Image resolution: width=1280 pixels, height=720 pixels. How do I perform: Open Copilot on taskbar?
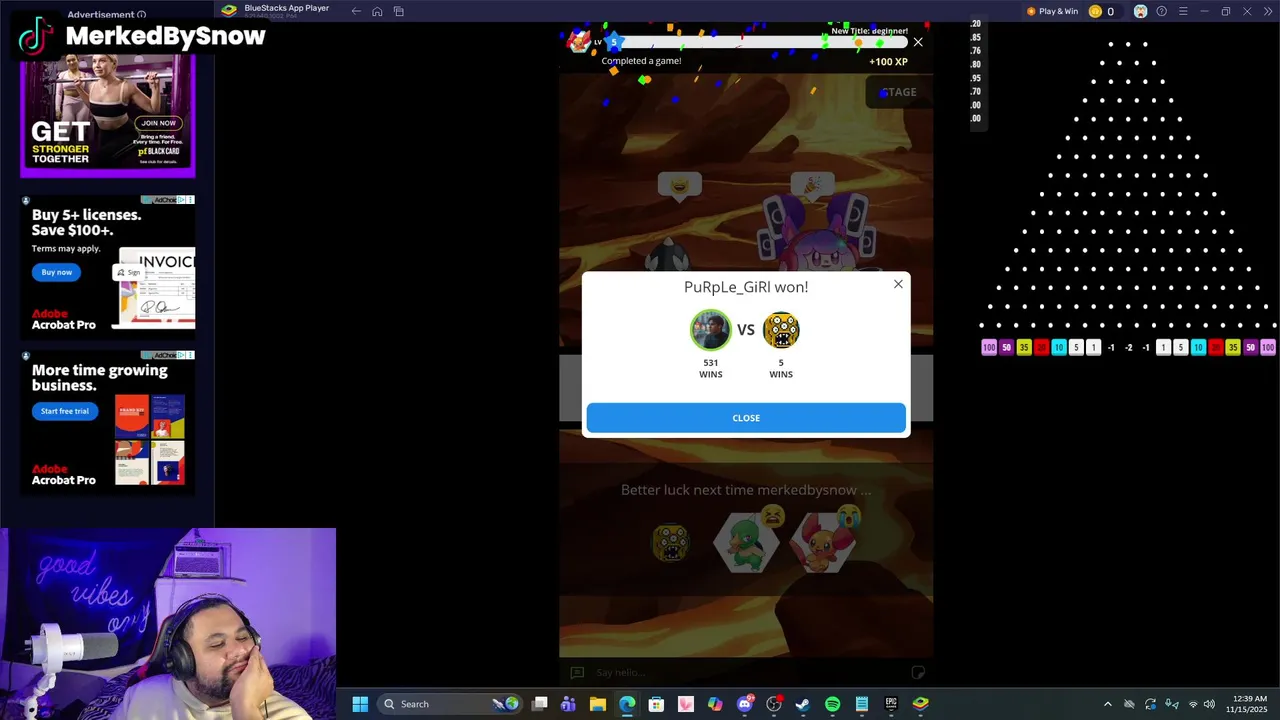[715, 704]
